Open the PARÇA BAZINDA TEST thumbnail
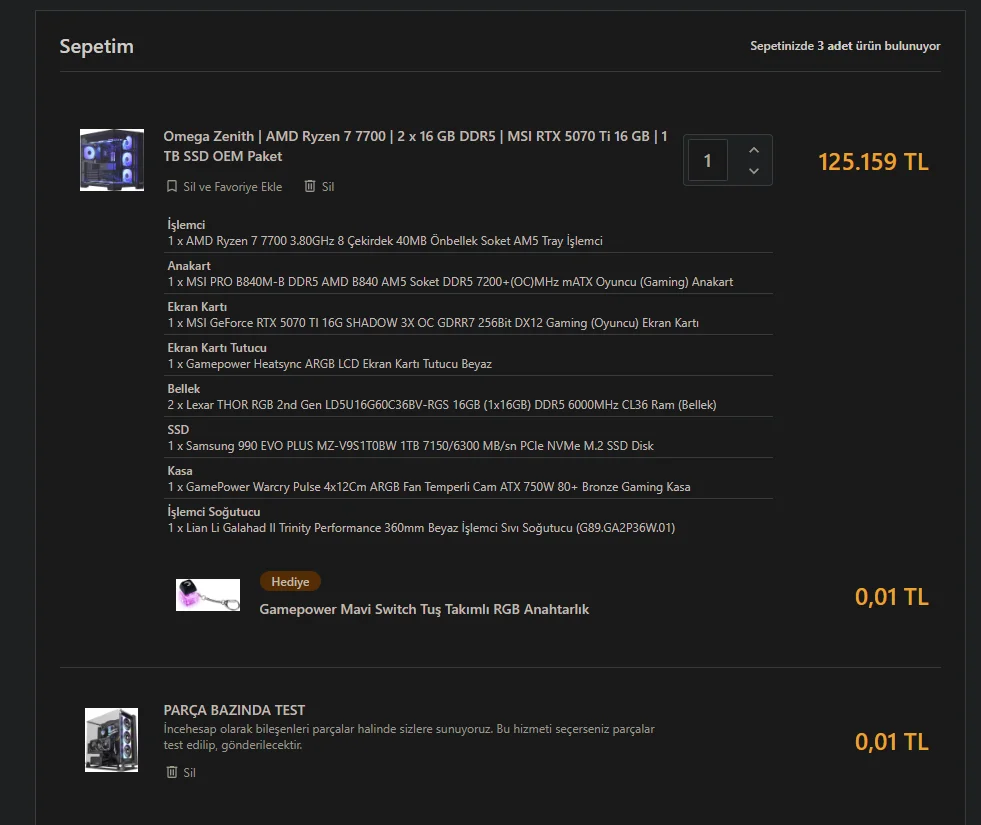 pos(111,740)
